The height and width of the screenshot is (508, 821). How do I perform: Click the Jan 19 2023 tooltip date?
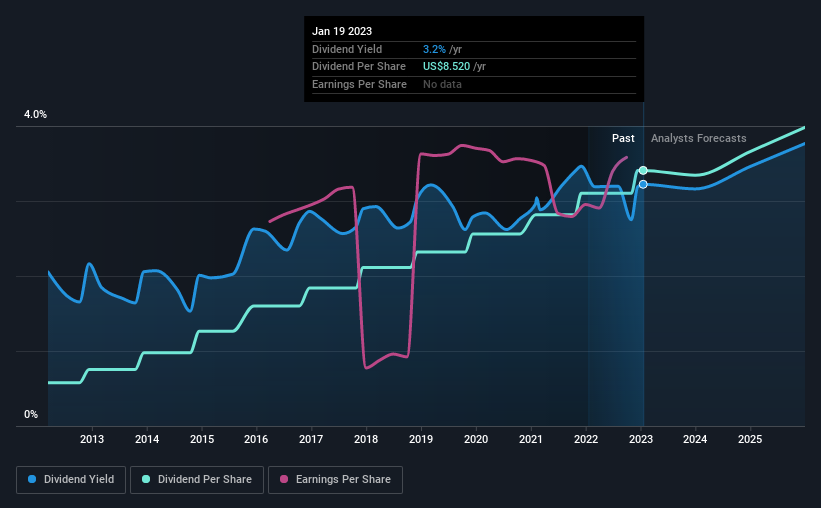click(342, 31)
